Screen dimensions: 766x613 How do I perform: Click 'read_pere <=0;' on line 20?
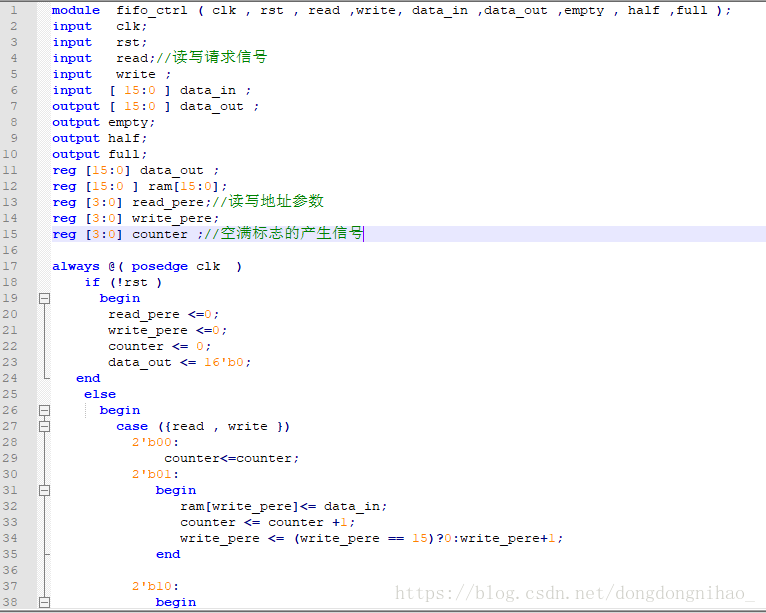point(164,315)
